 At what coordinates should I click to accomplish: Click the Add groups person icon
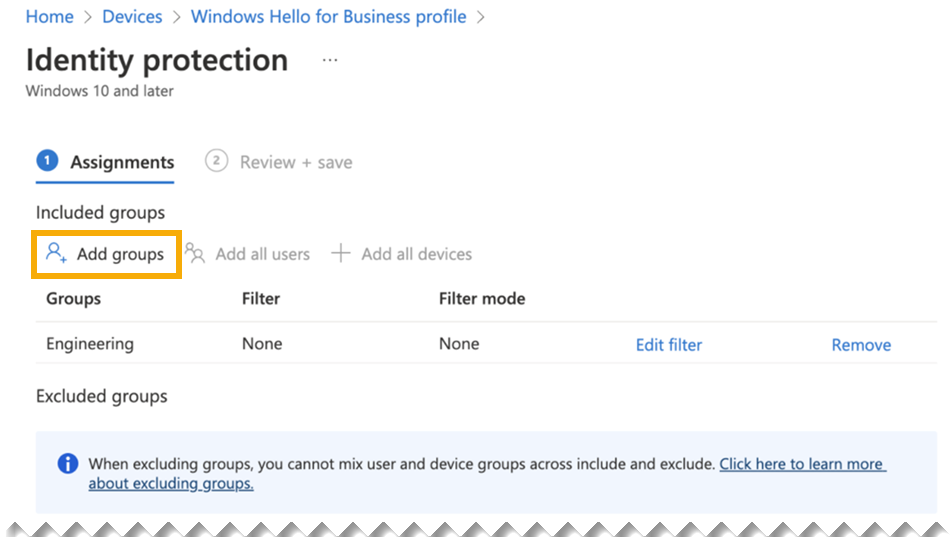(56, 254)
